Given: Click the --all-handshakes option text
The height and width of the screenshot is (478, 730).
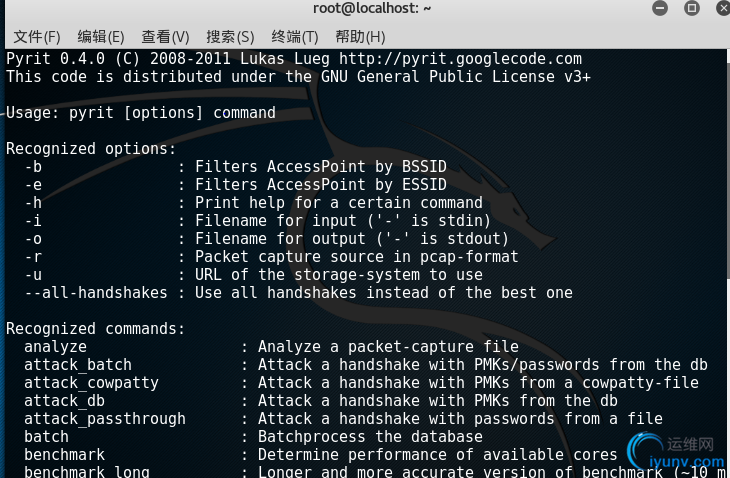Looking at the screenshot, I should (96, 293).
